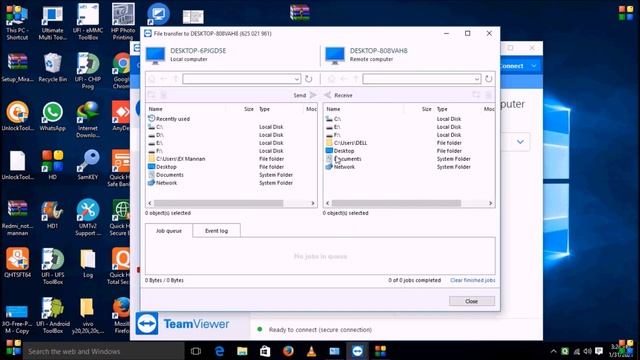Click the remote computer monitor icon
The width and height of the screenshot is (640, 360).
point(335,56)
